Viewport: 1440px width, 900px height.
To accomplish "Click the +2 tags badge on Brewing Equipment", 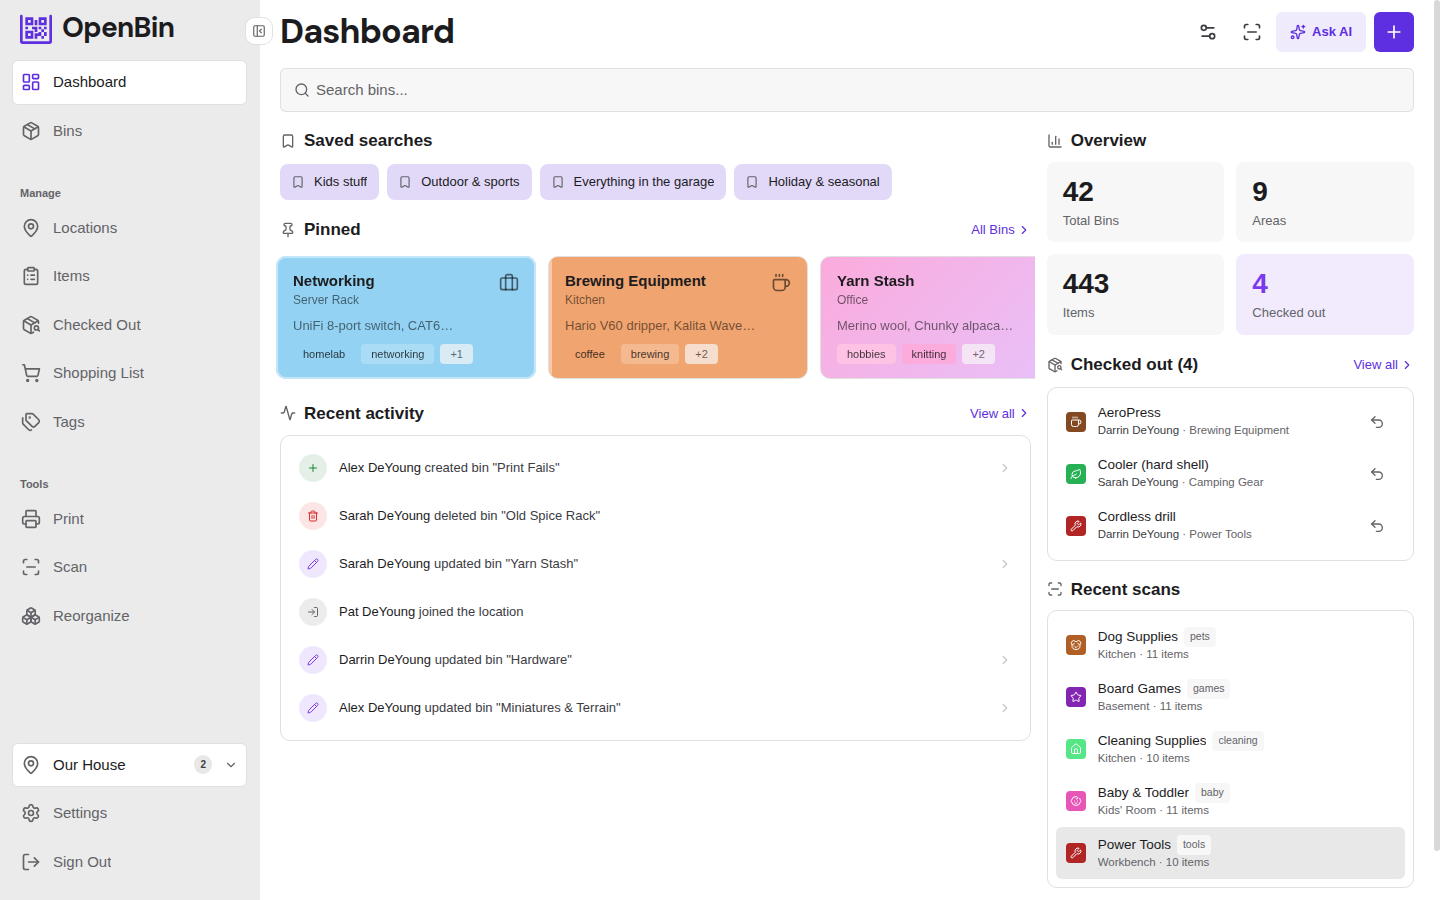I will point(701,354).
